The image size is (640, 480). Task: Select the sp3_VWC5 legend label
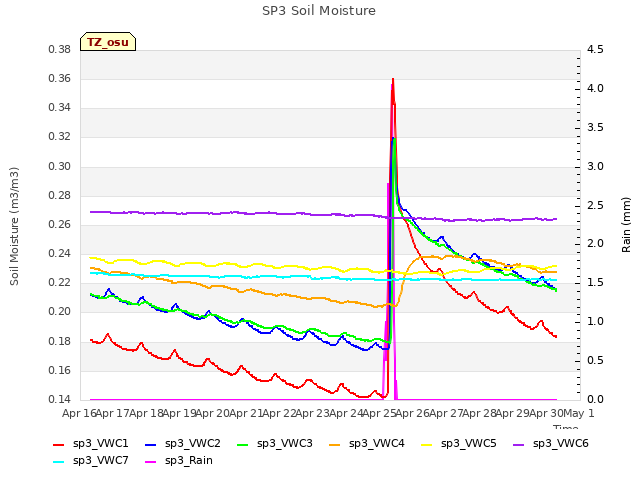(469, 444)
